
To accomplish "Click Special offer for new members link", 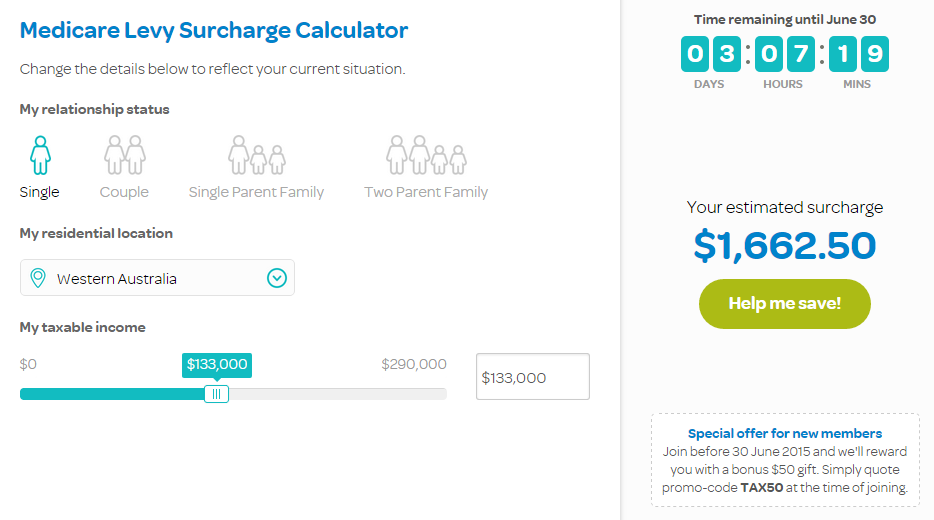I will pos(784,434).
